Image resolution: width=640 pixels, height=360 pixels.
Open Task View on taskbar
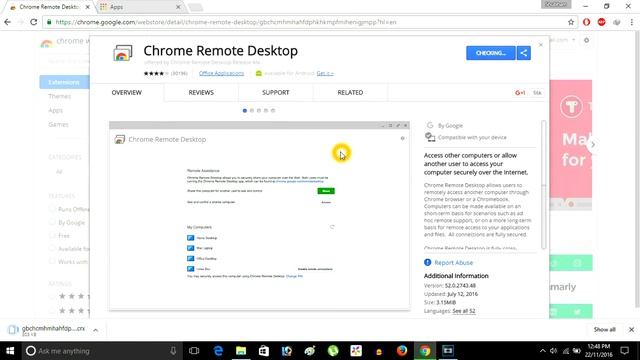pos(194,351)
